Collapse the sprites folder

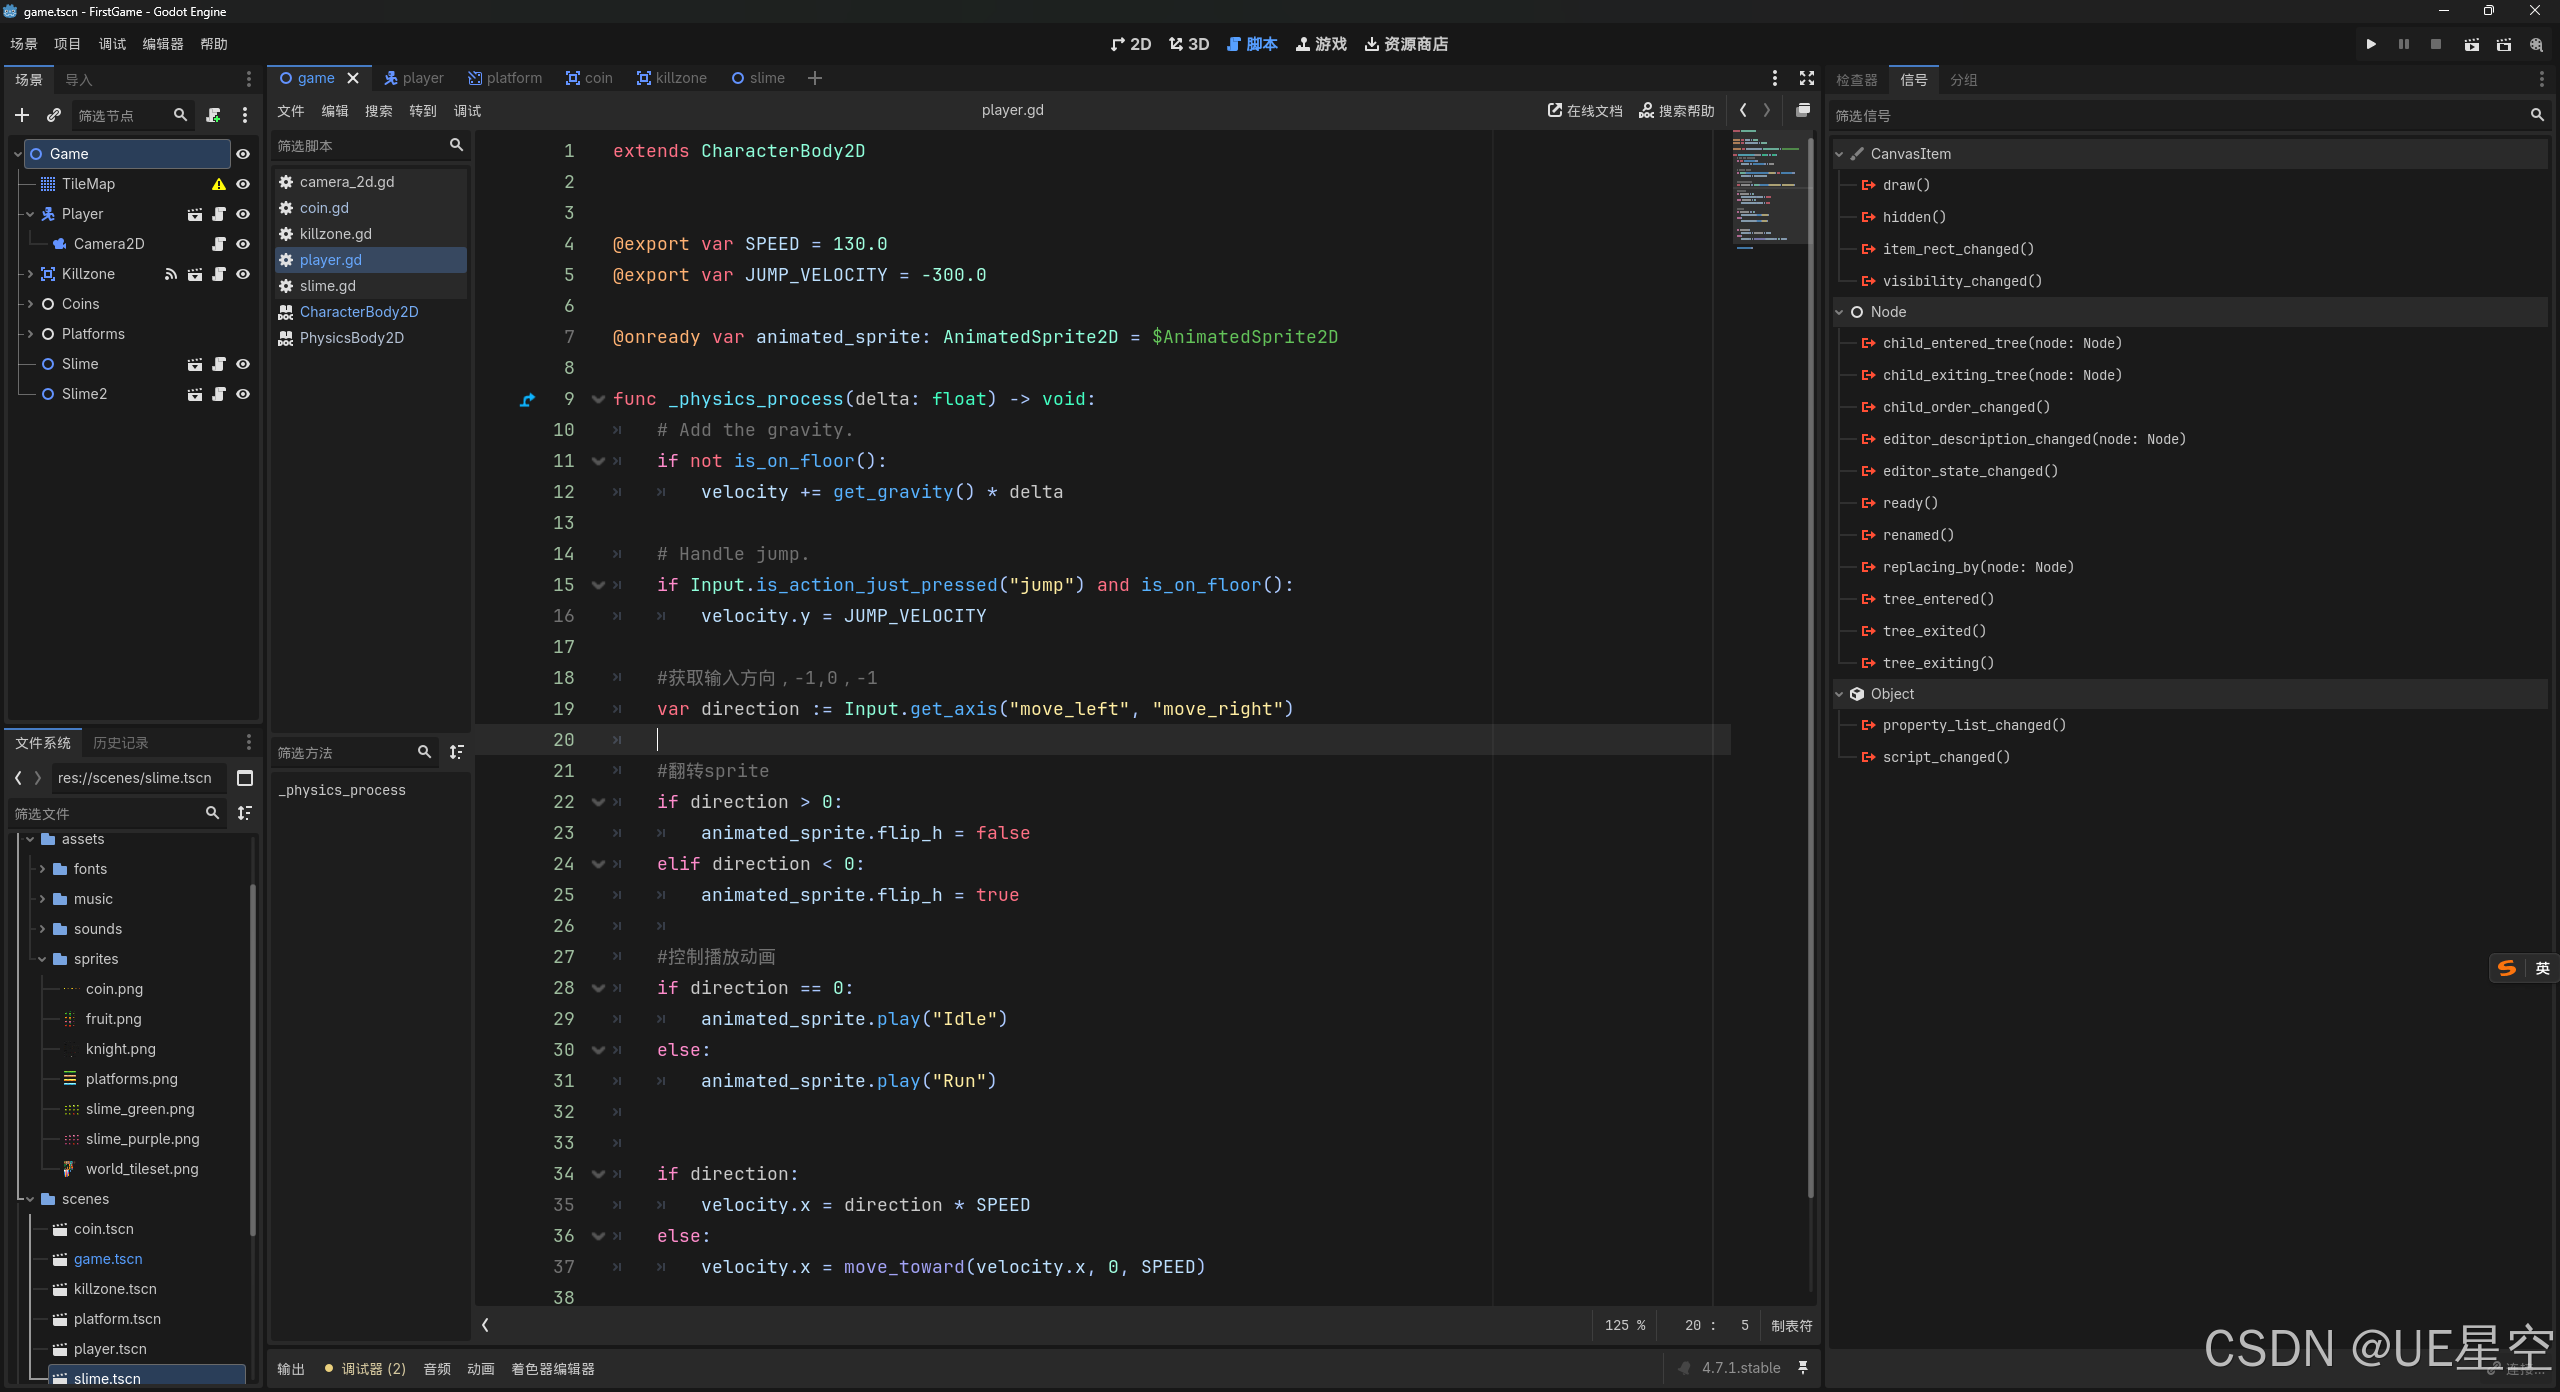coord(42,959)
